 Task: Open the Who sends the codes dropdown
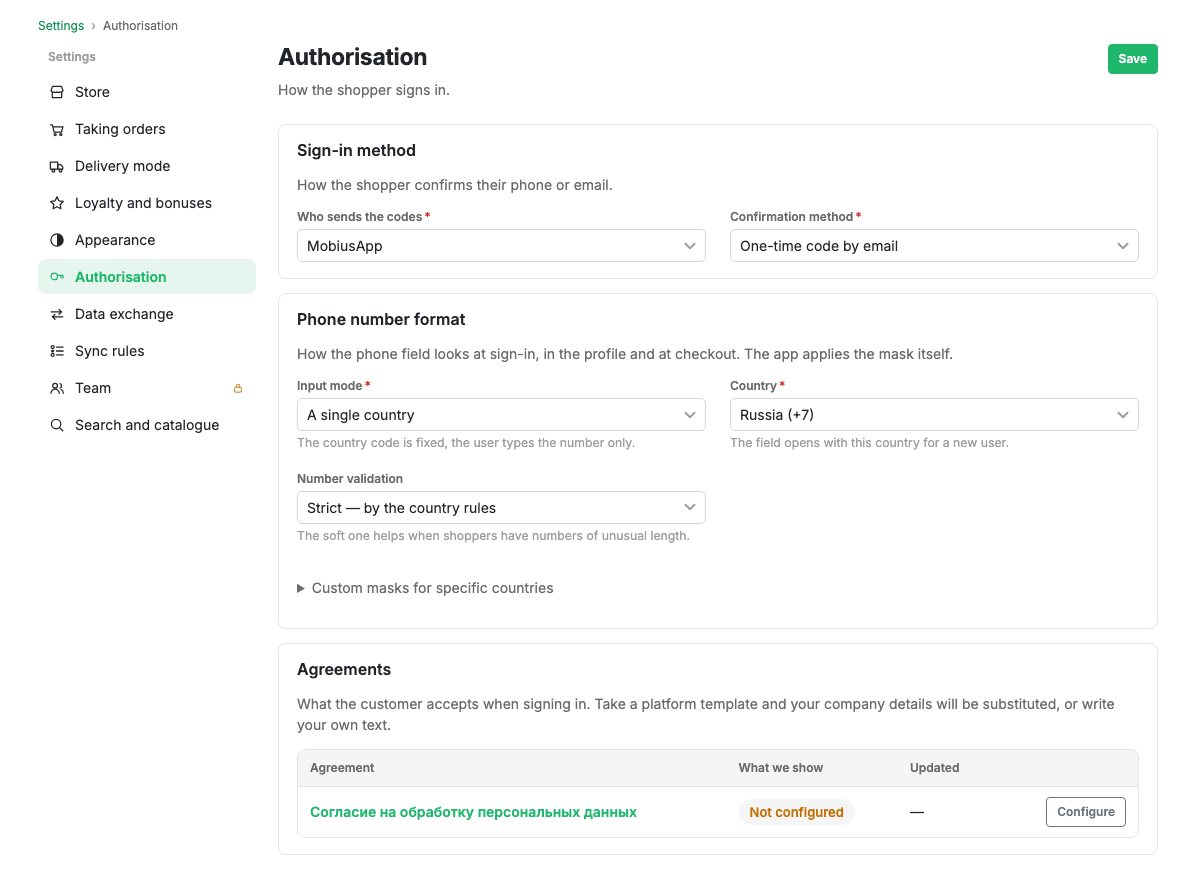coord(501,246)
